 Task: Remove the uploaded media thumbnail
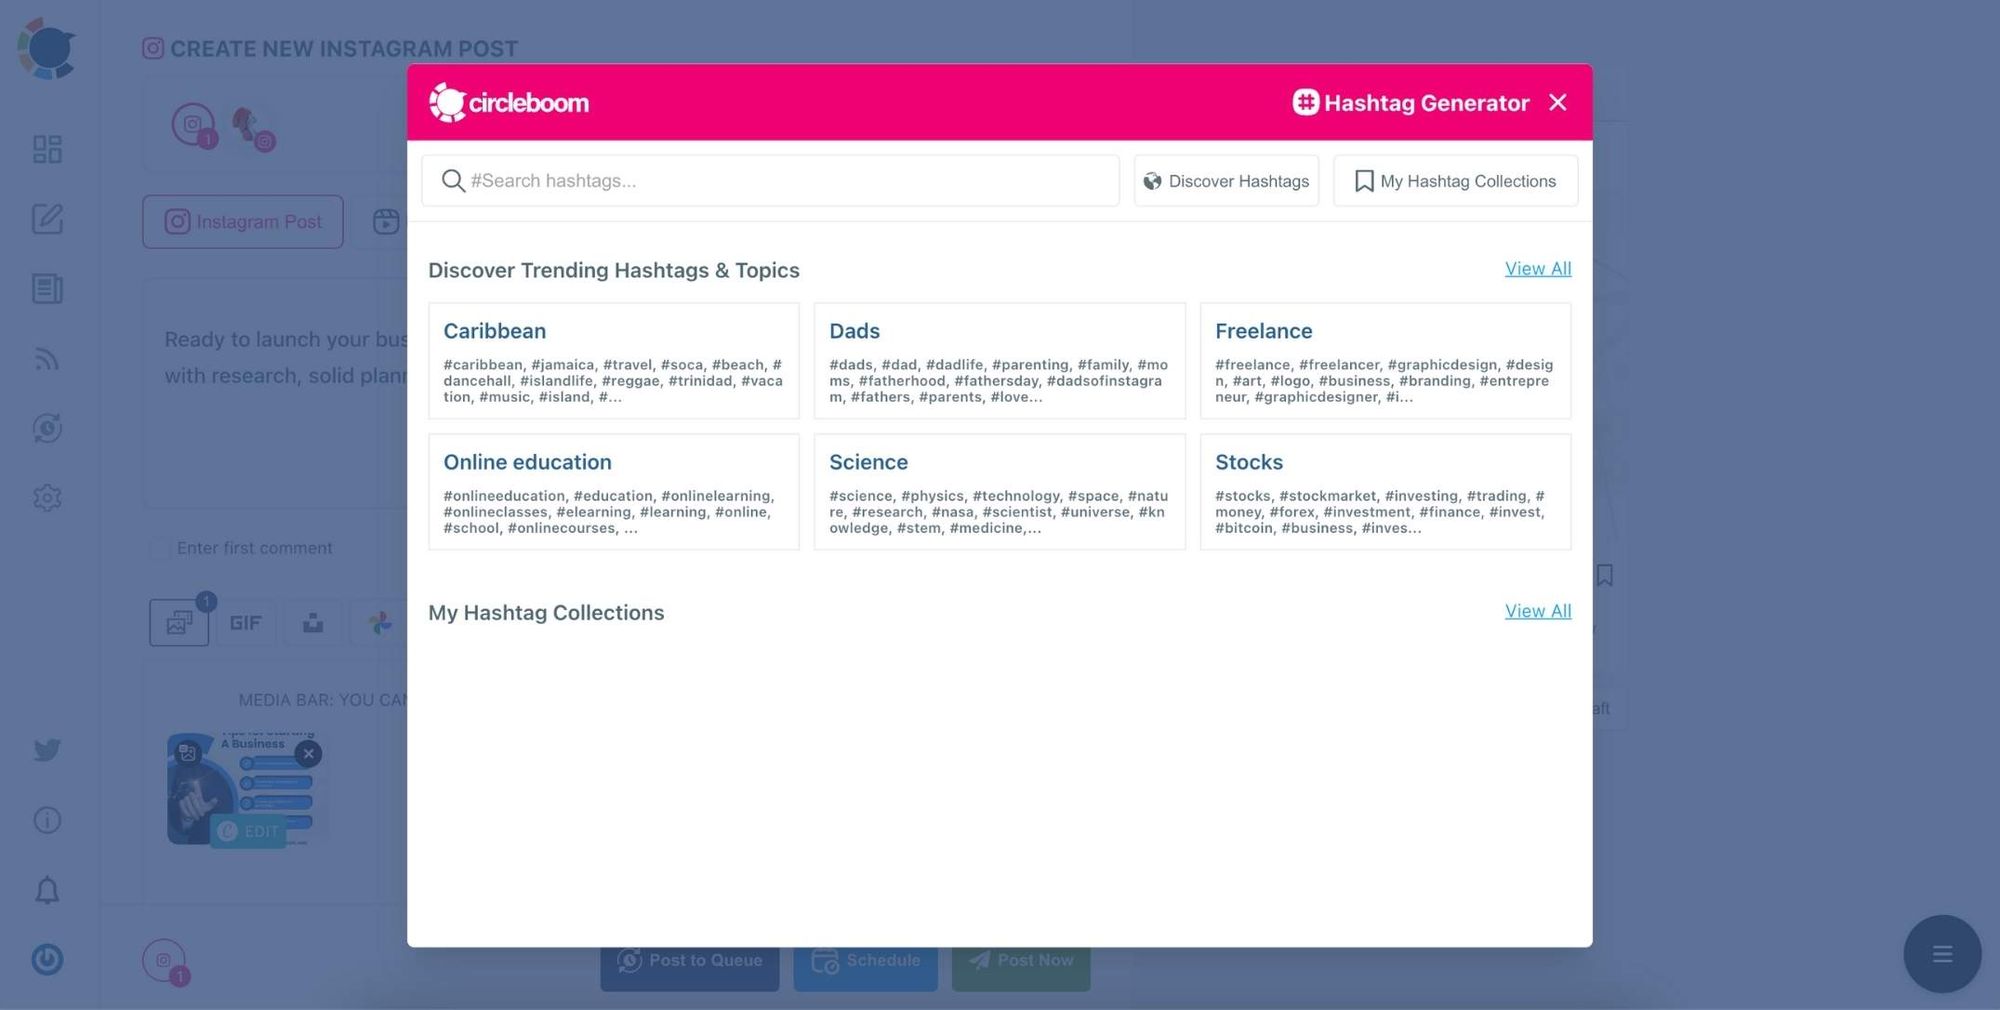pyautogui.click(x=308, y=754)
